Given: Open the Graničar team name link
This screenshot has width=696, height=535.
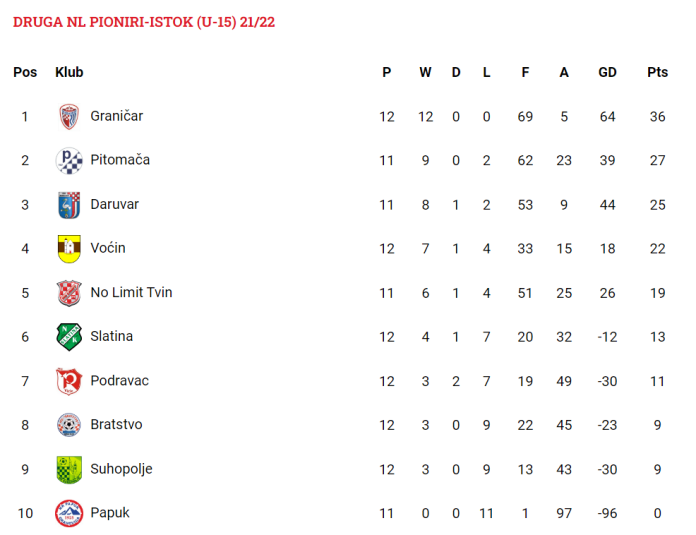Looking at the screenshot, I should coord(117,116).
